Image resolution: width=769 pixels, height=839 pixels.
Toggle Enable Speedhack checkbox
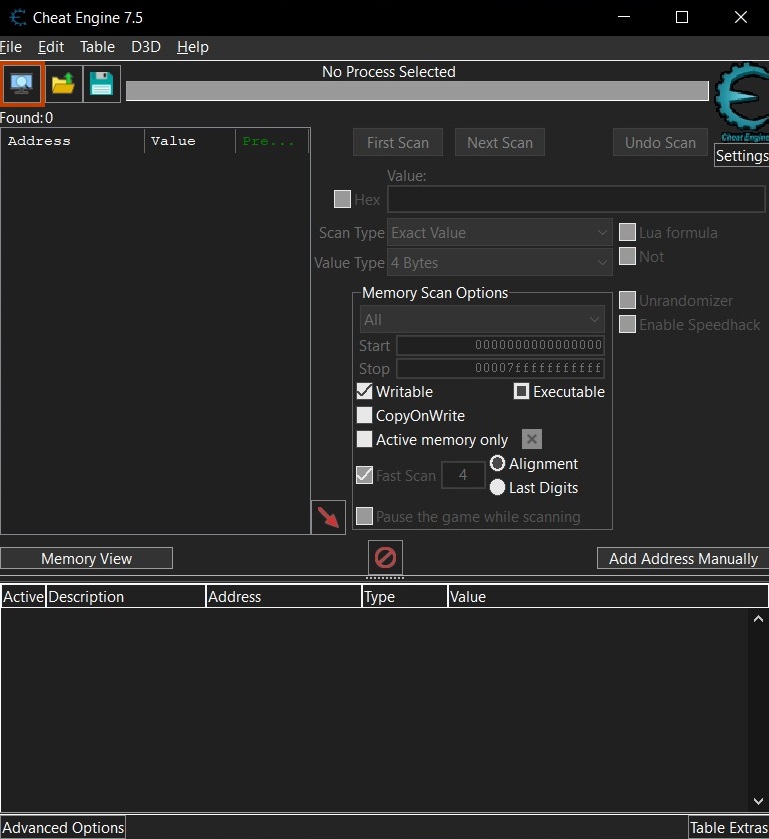tap(627, 324)
